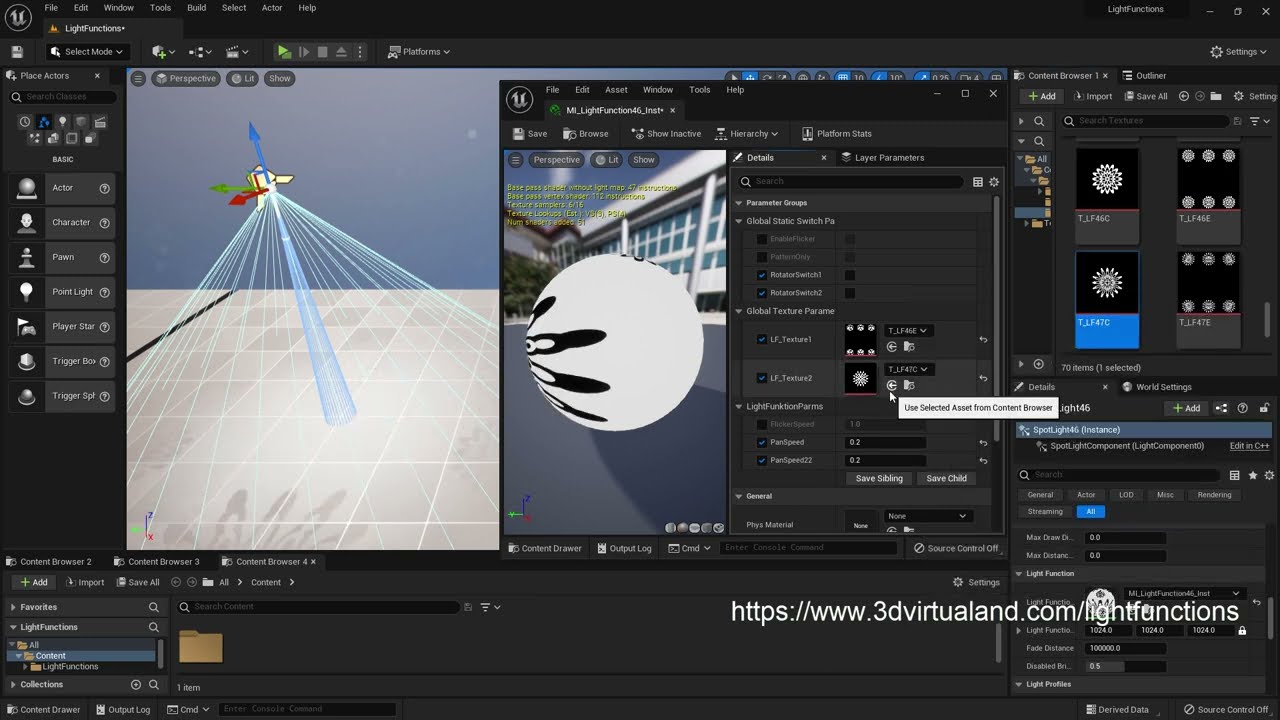Use selected asset for LF_Texture1
Image resolution: width=1280 pixels, height=720 pixels.
(892, 347)
